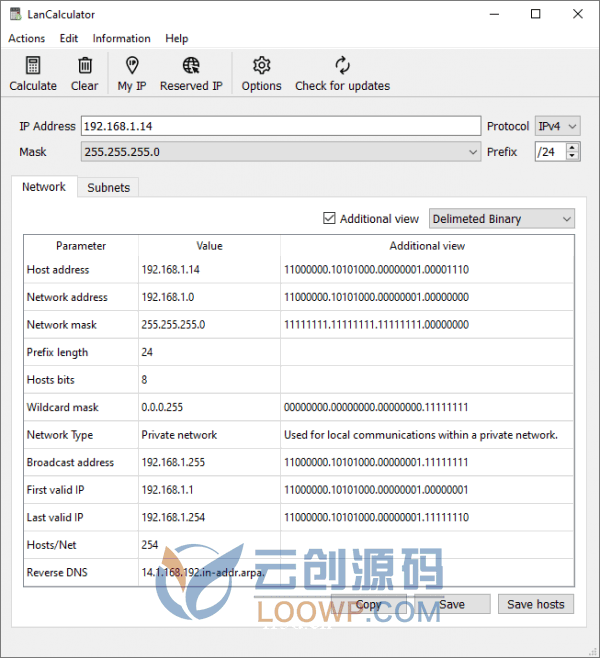This screenshot has height=658, width=600.
Task: Select the Private network value cell
Action: pos(209,435)
